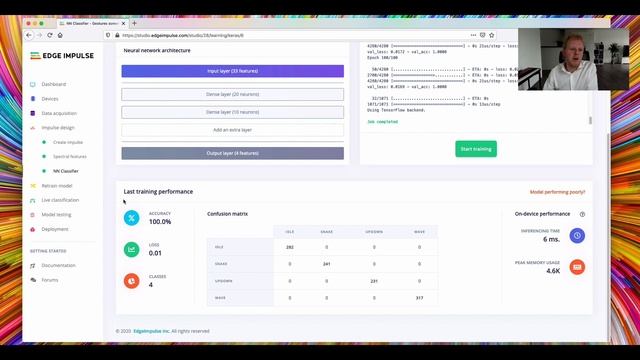Click the Deployment icon
640x360 pixels.
(33, 229)
